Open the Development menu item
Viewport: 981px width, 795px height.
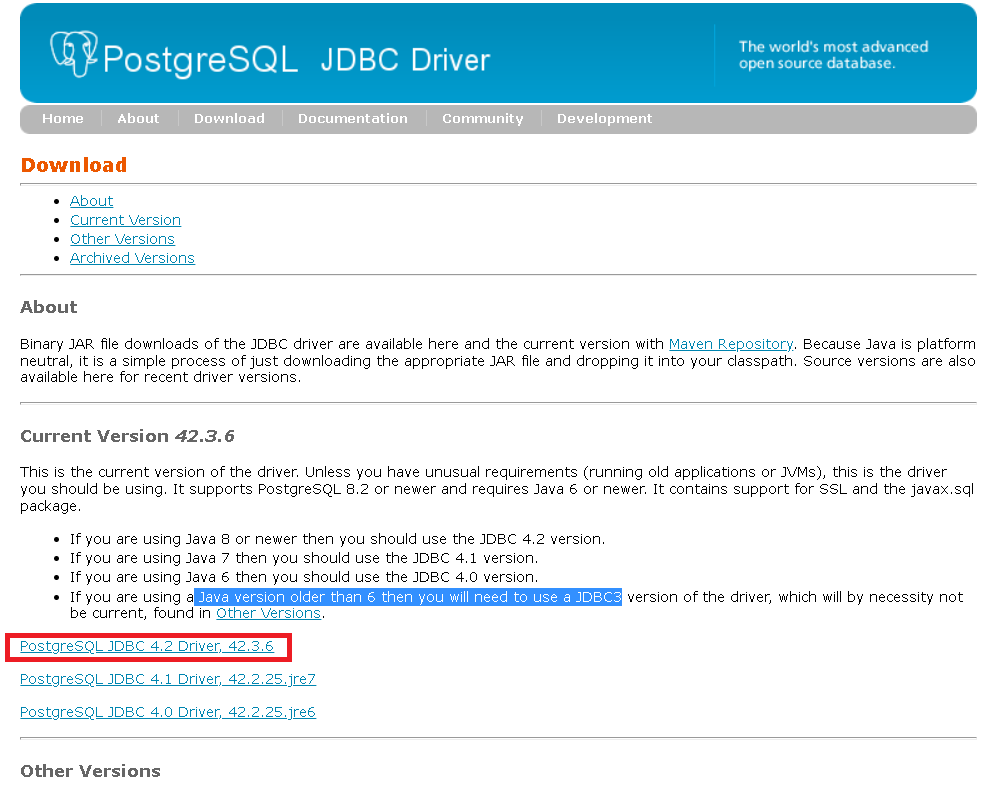(x=604, y=118)
